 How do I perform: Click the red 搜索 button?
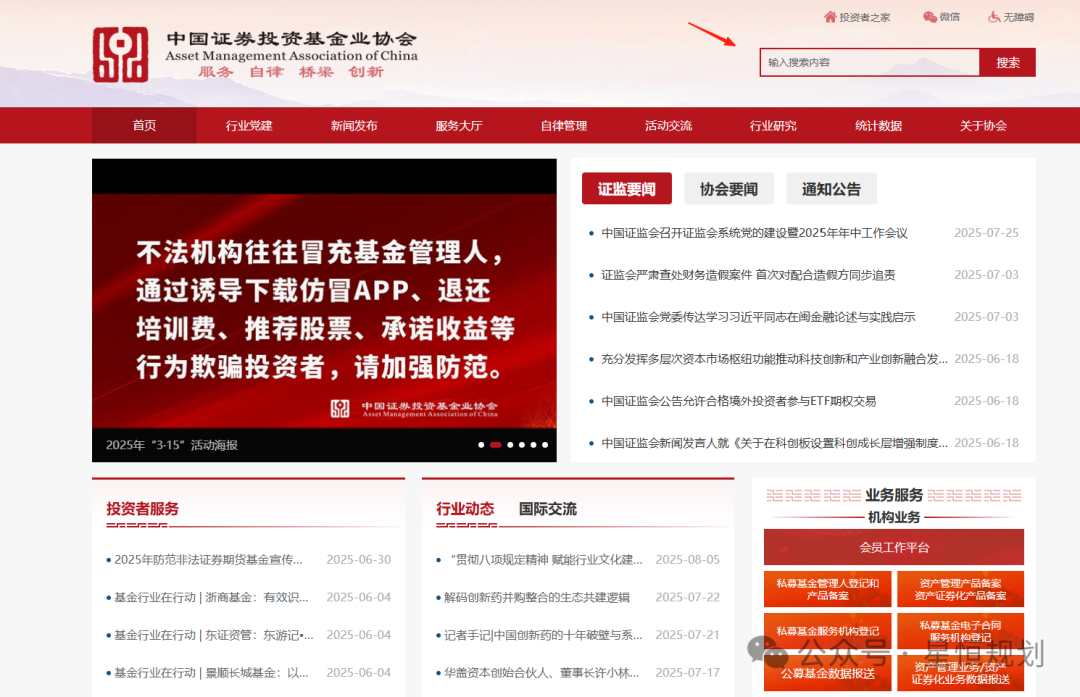(x=1008, y=63)
